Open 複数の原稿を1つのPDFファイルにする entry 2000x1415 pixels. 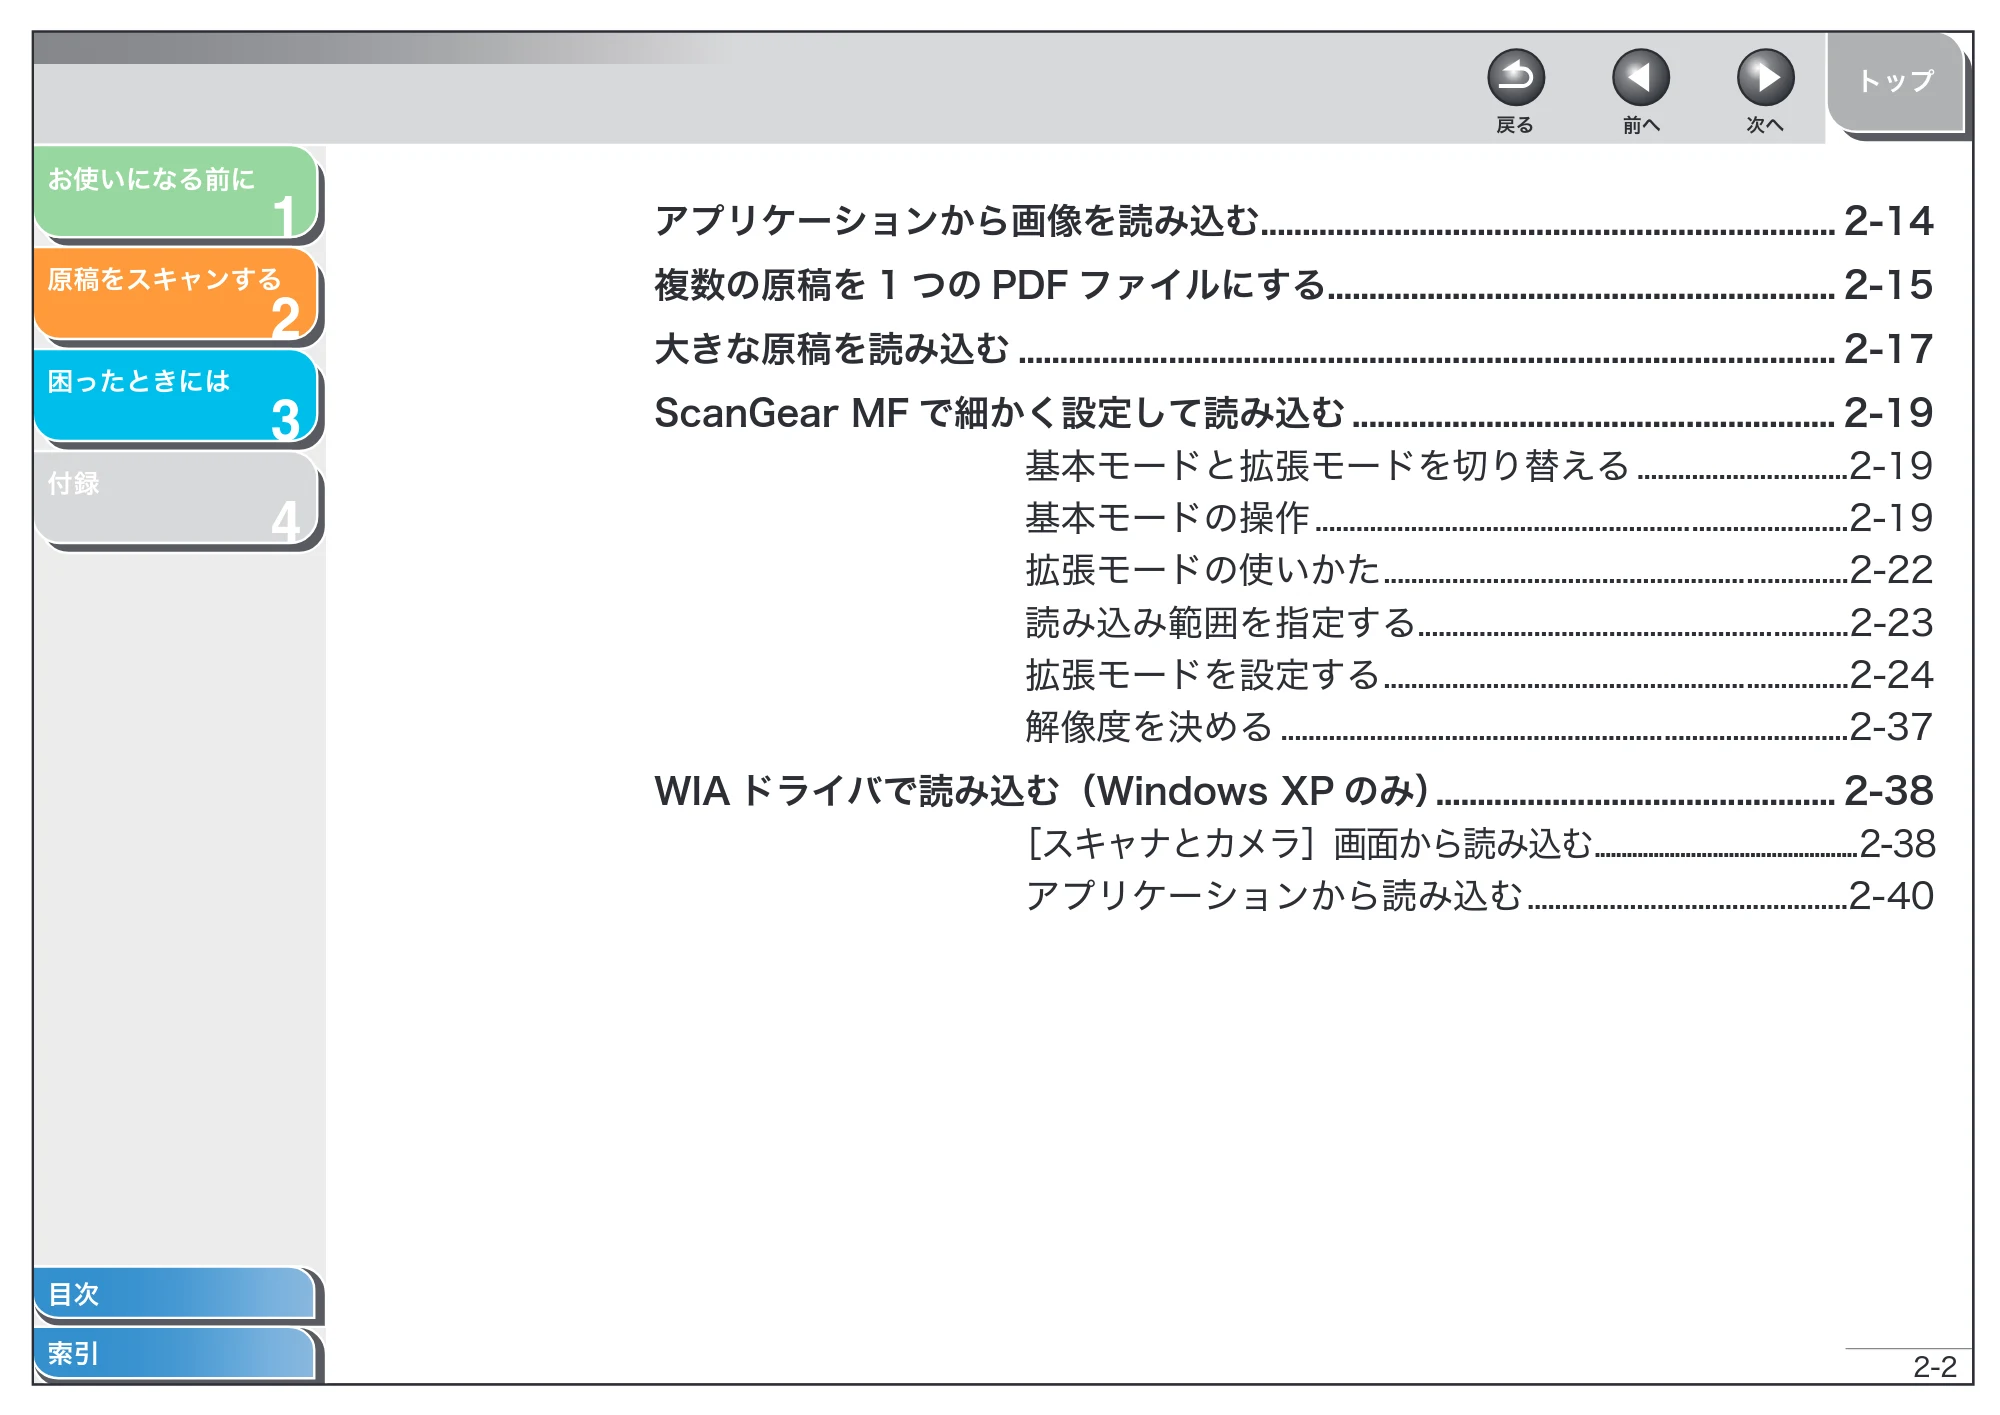1293,284
